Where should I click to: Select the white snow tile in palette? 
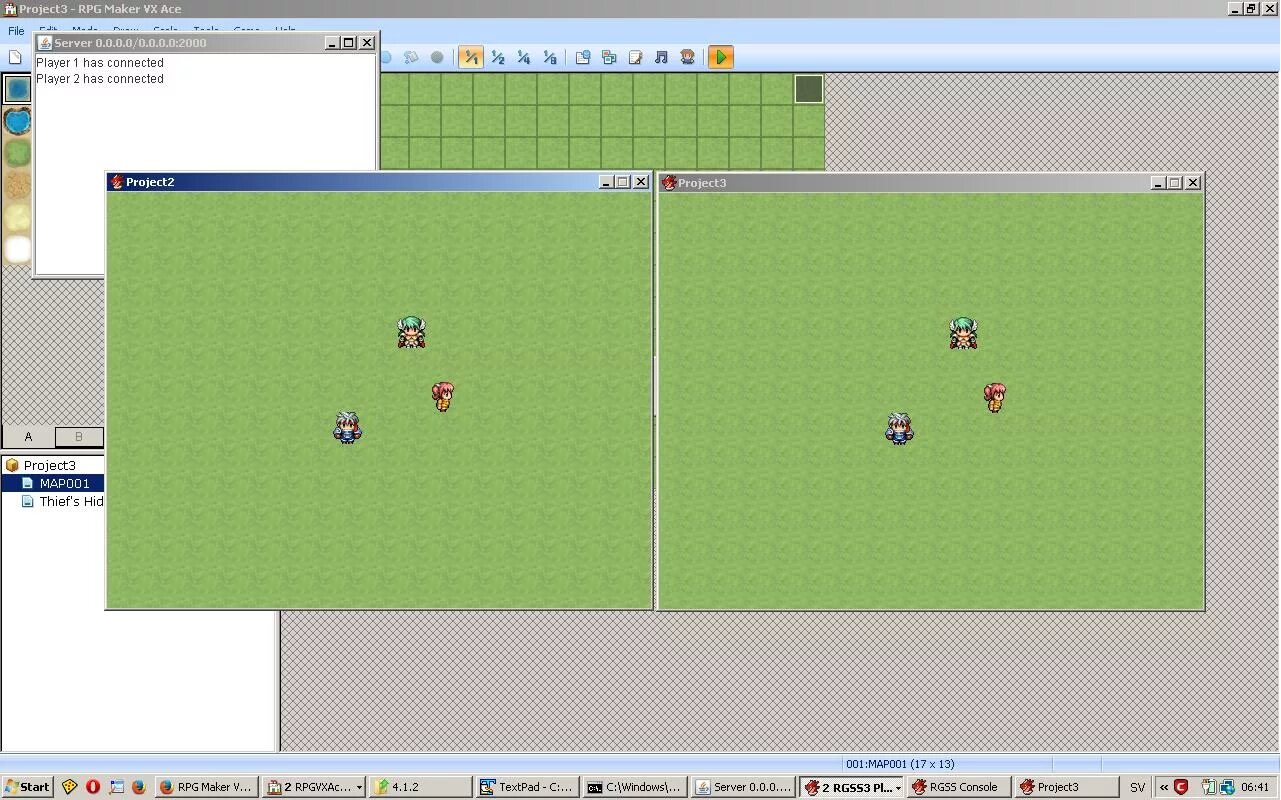tap(17, 249)
